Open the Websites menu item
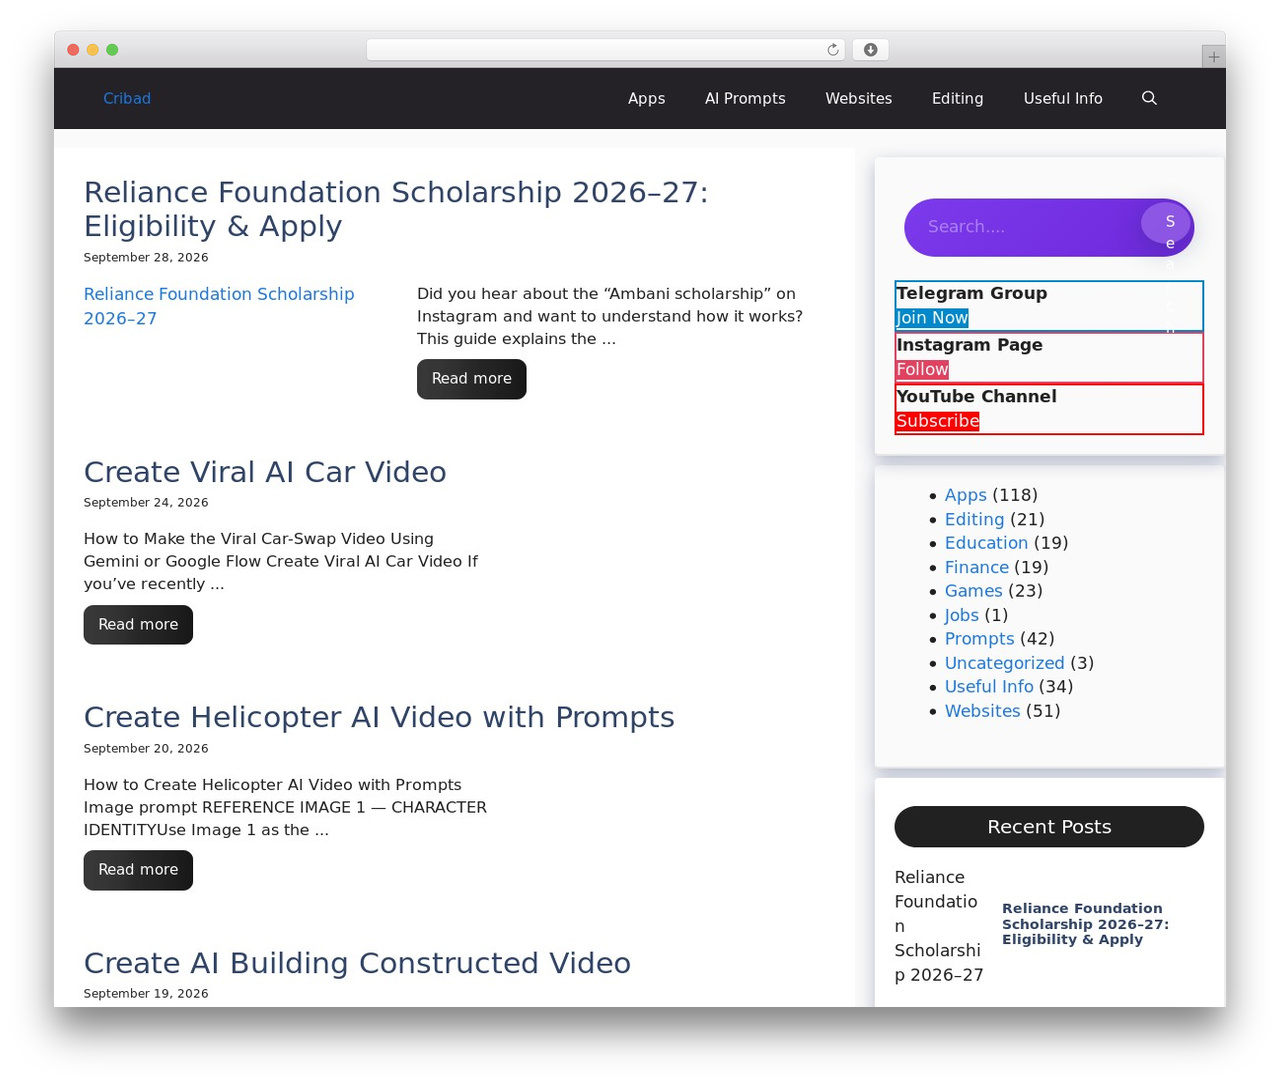Image resolution: width=1280 pixels, height=1084 pixels. tap(858, 98)
